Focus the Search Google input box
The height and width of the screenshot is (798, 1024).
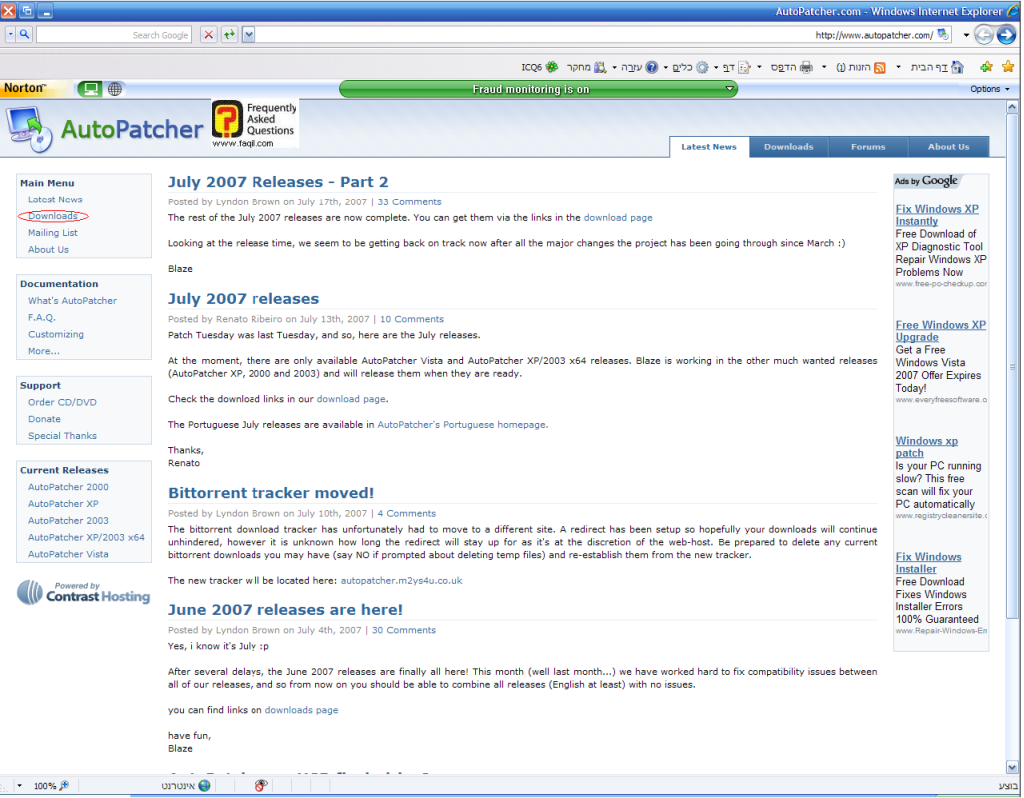[114, 35]
